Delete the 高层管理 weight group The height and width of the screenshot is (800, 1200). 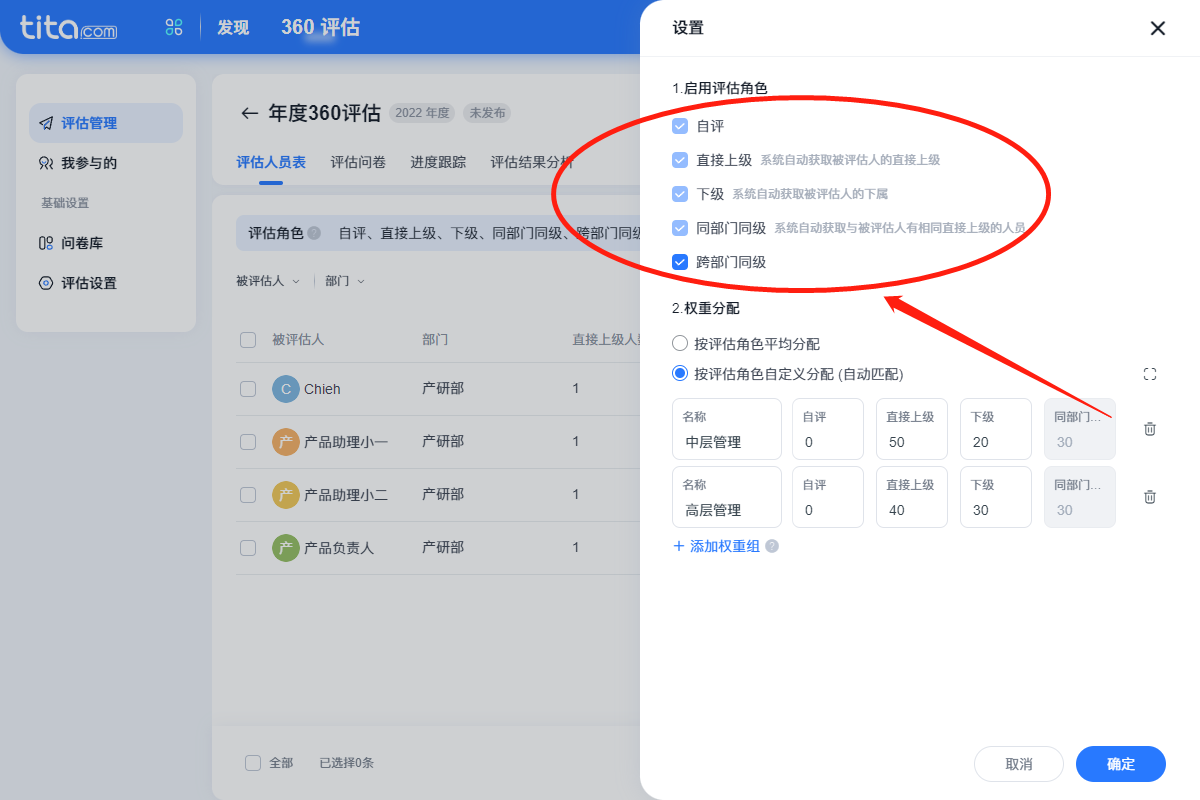coord(1150,497)
